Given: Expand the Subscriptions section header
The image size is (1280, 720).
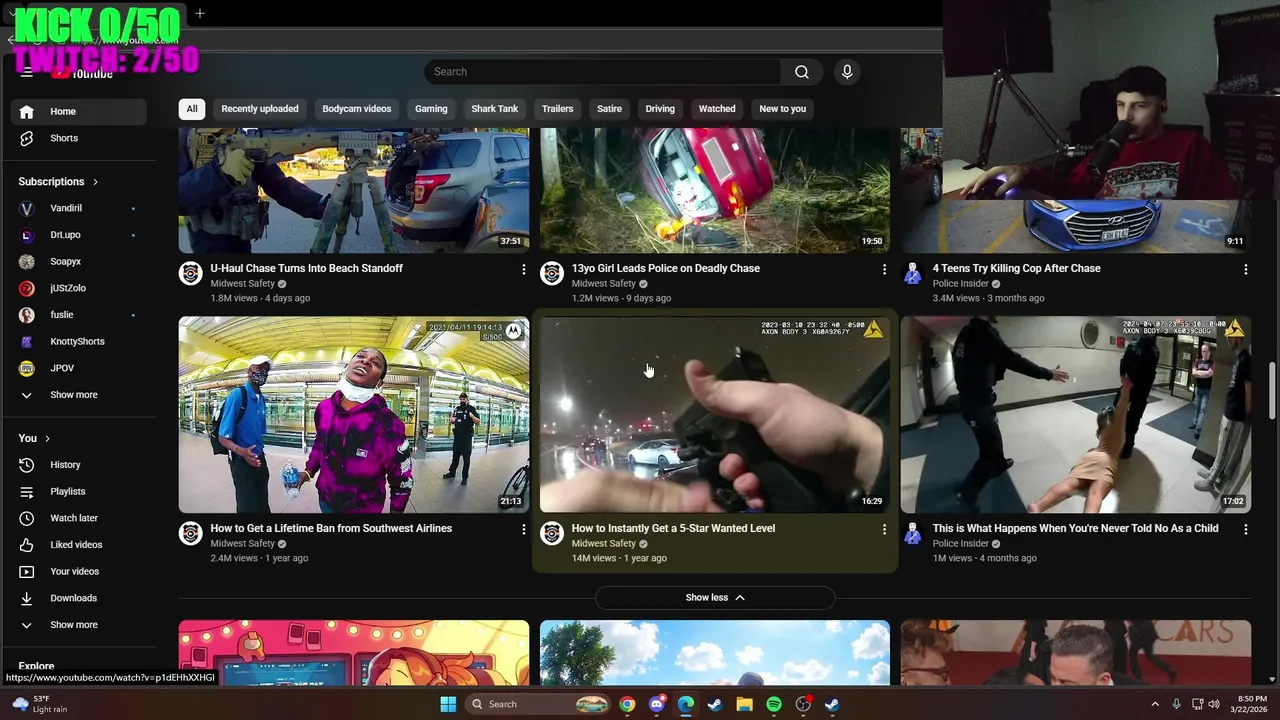Looking at the screenshot, I should coord(59,181).
